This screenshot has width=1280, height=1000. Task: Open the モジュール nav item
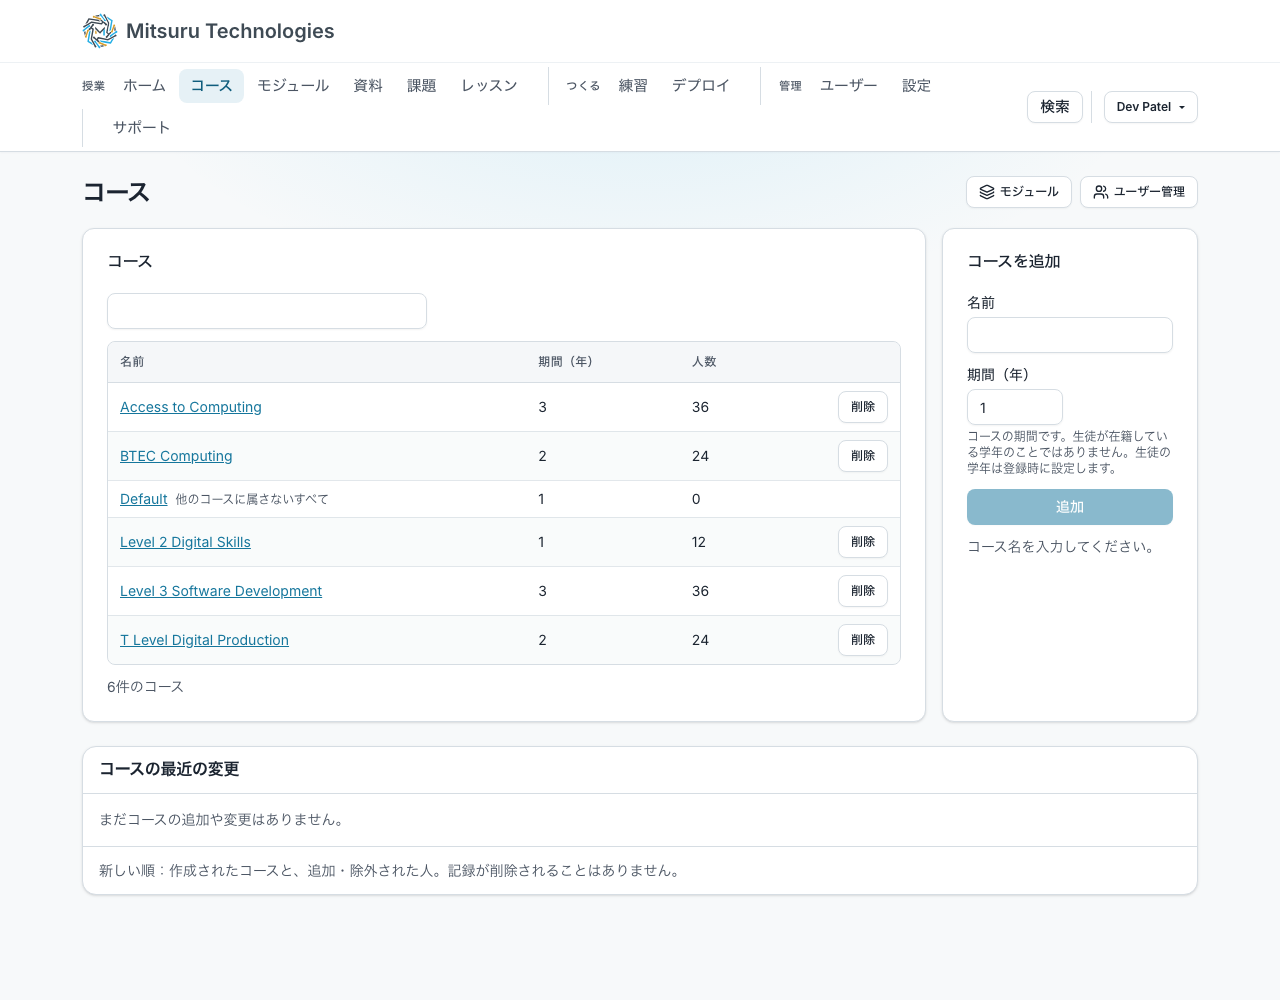coord(293,86)
